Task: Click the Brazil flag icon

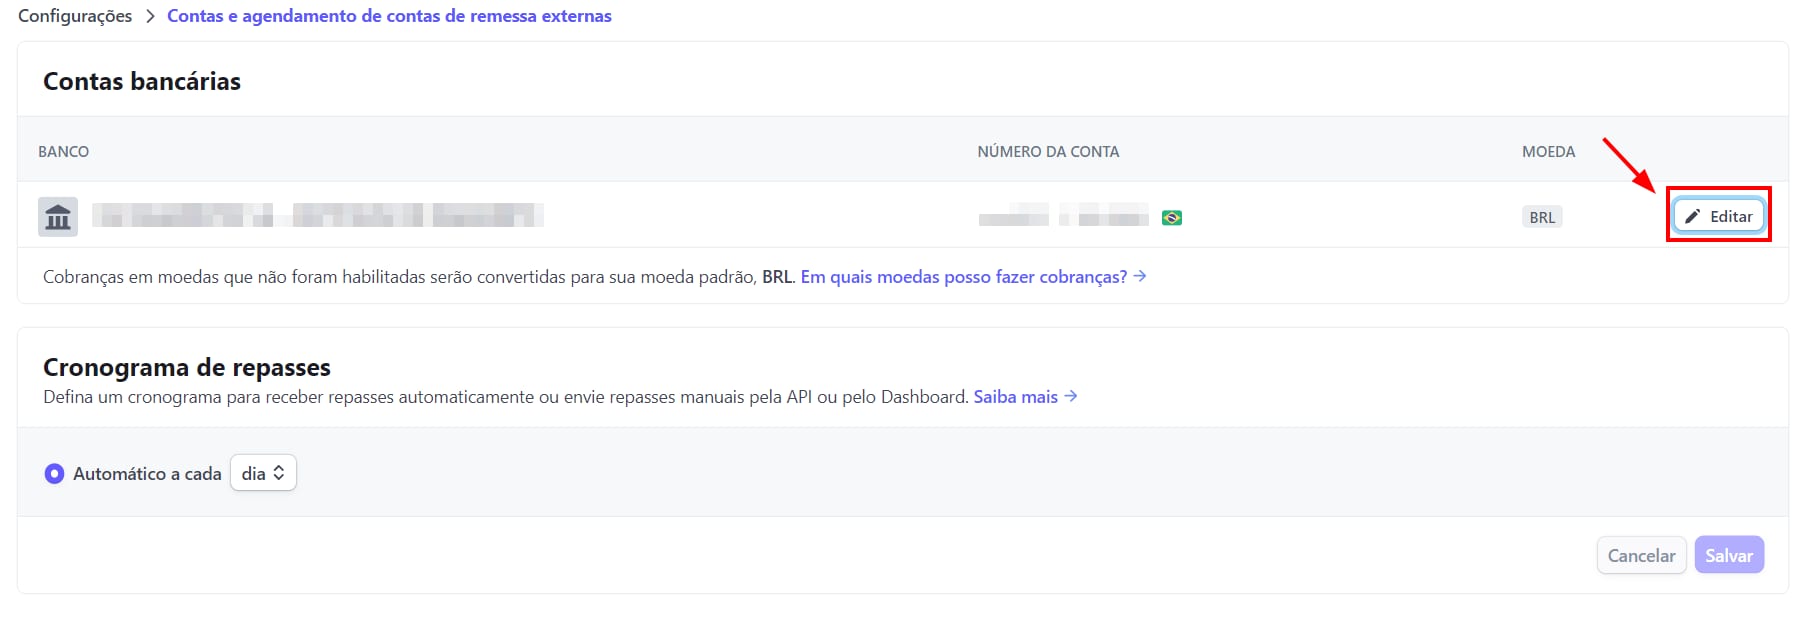Action: point(1172,218)
